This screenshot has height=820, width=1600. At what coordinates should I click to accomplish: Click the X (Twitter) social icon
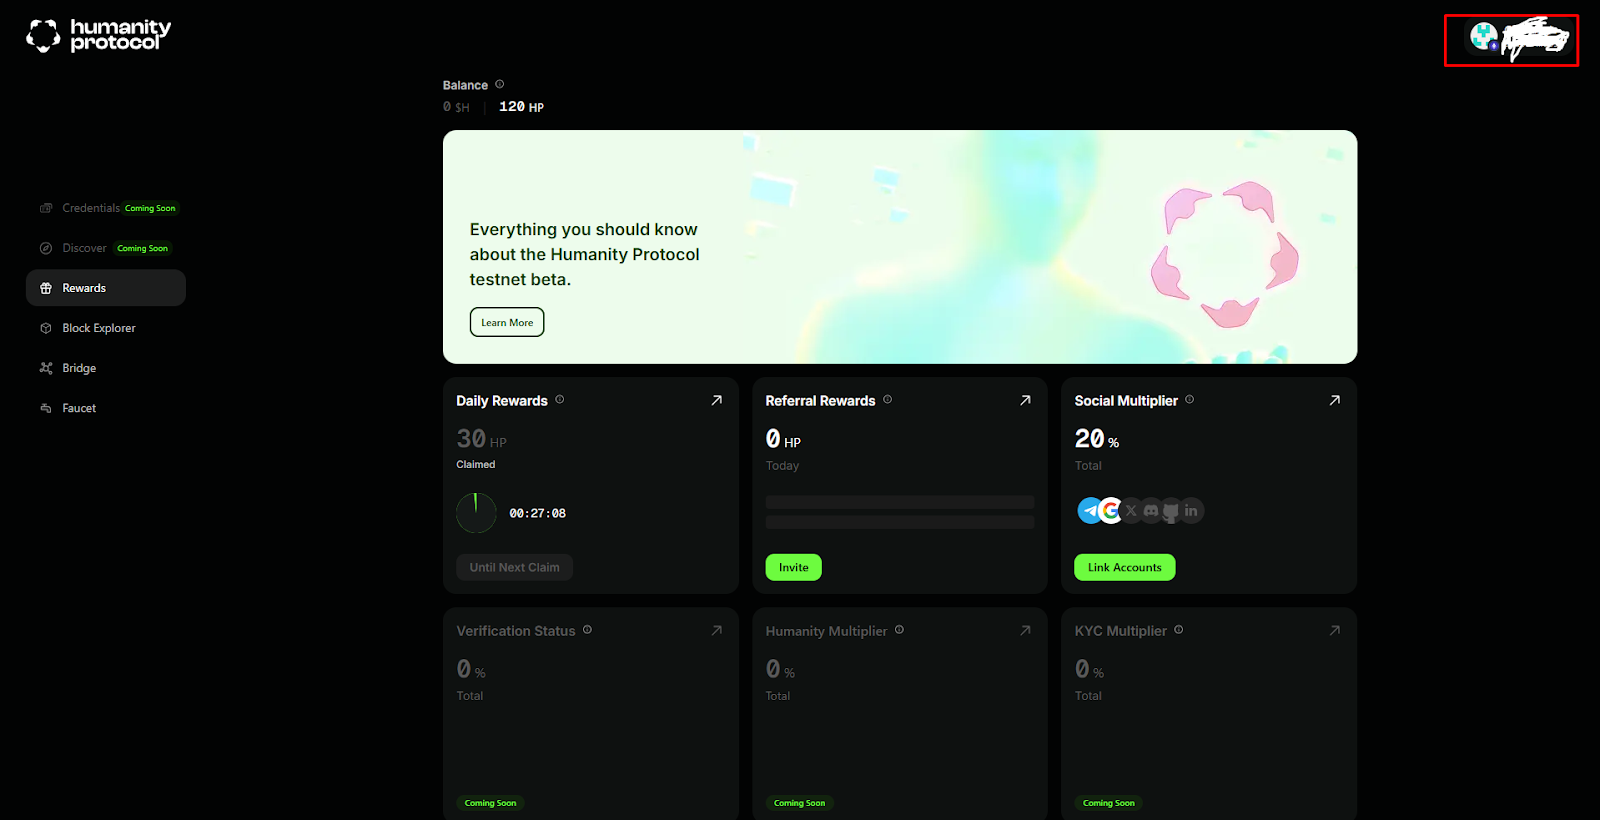click(1131, 511)
